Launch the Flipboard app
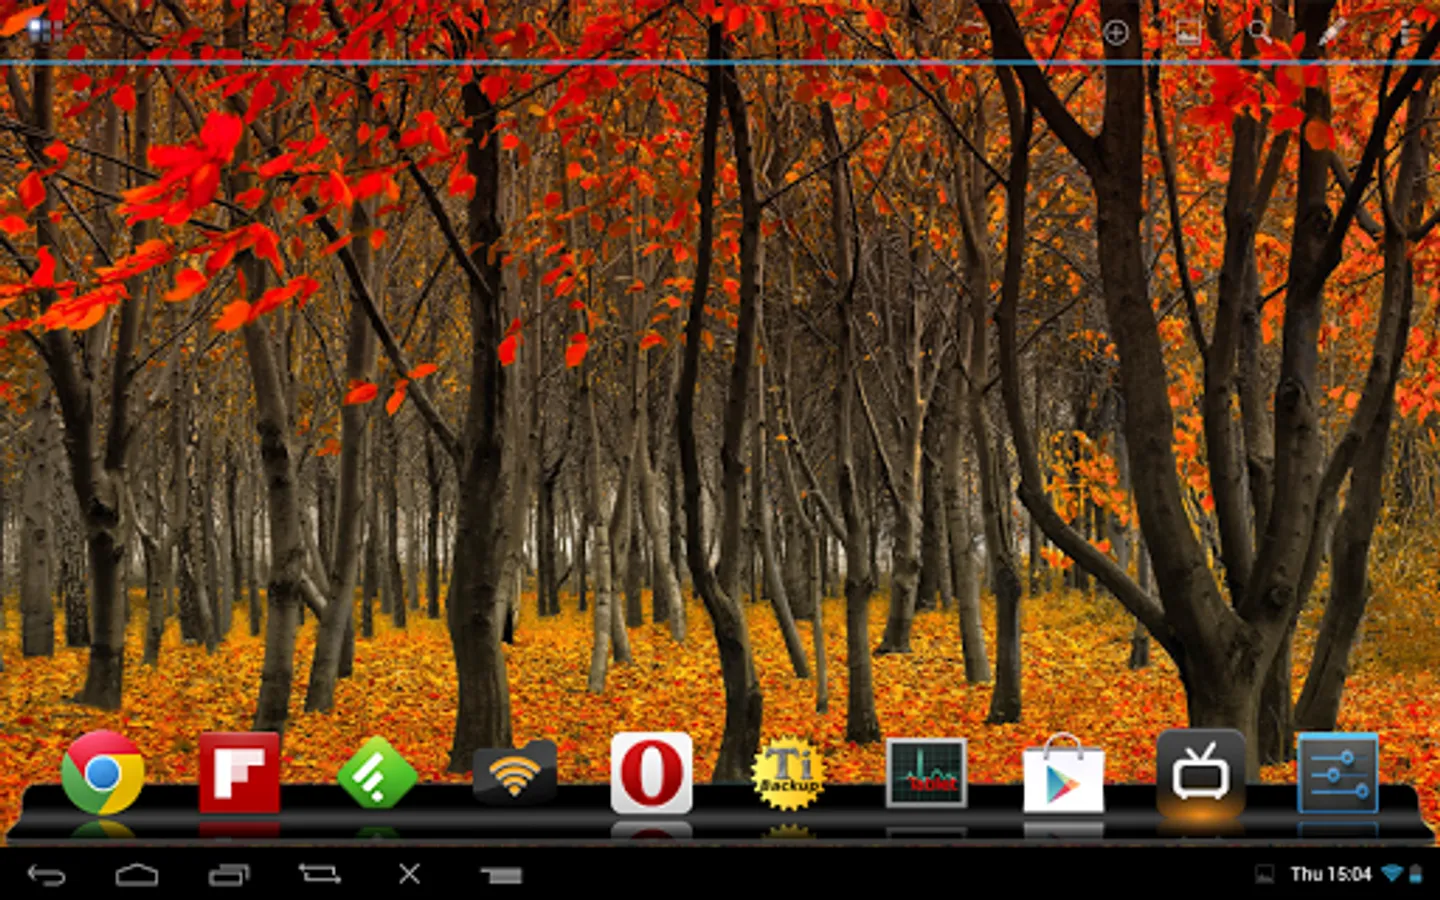 239,772
